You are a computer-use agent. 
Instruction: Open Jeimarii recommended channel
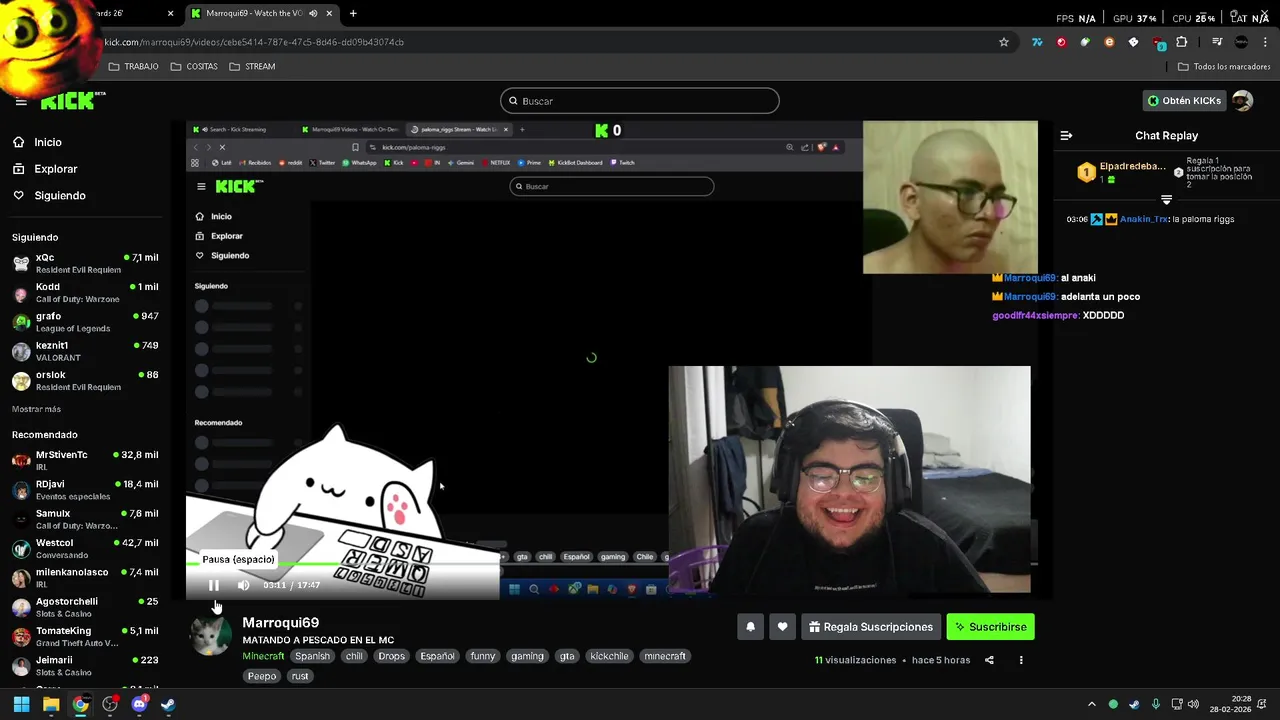click(x=85, y=666)
